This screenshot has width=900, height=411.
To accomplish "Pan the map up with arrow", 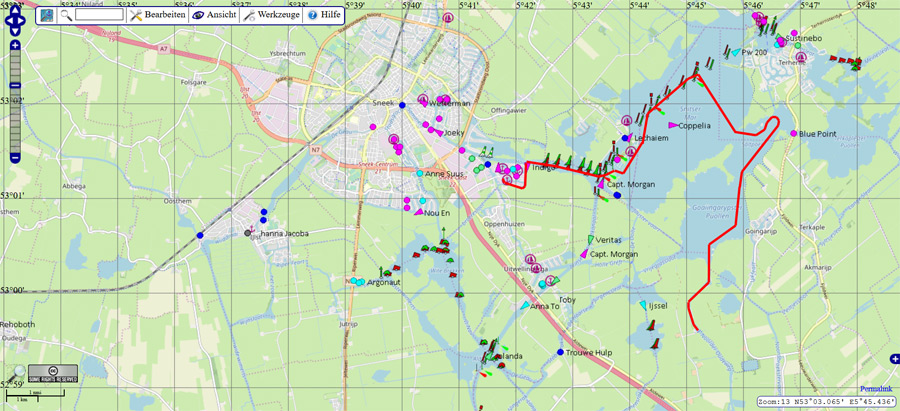I will point(15,8).
